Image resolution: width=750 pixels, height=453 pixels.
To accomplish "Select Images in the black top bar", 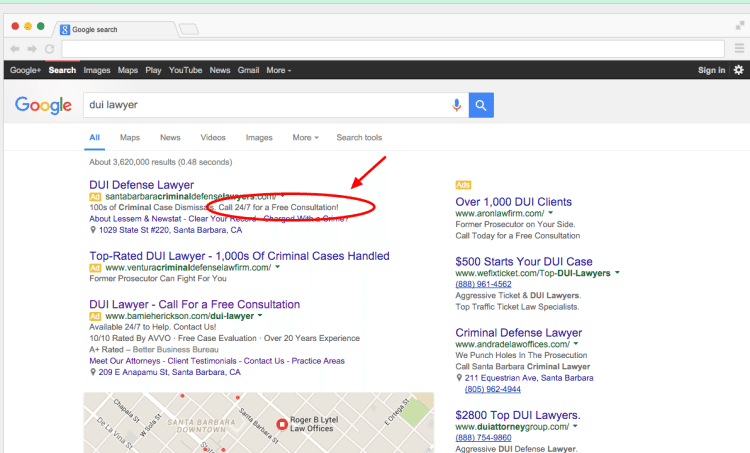I will [97, 70].
